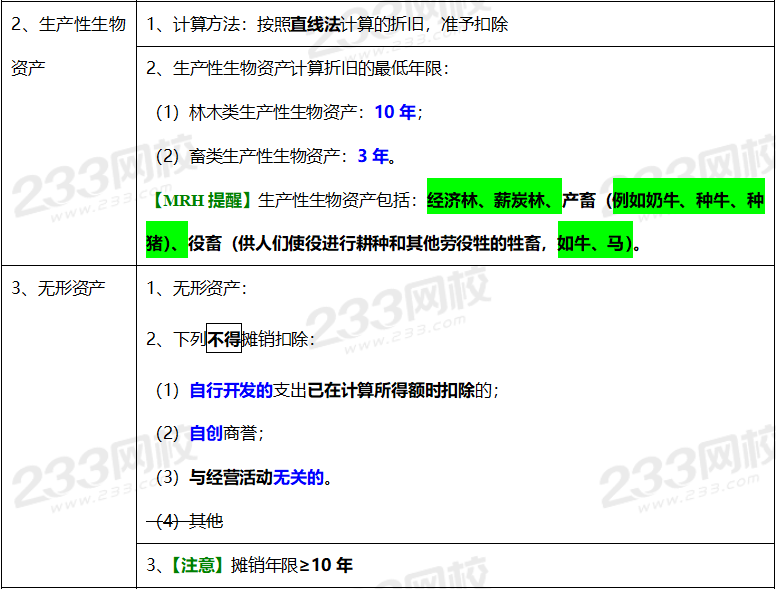Click the blue "10 年" text
776x589 pixels.
[395, 112]
